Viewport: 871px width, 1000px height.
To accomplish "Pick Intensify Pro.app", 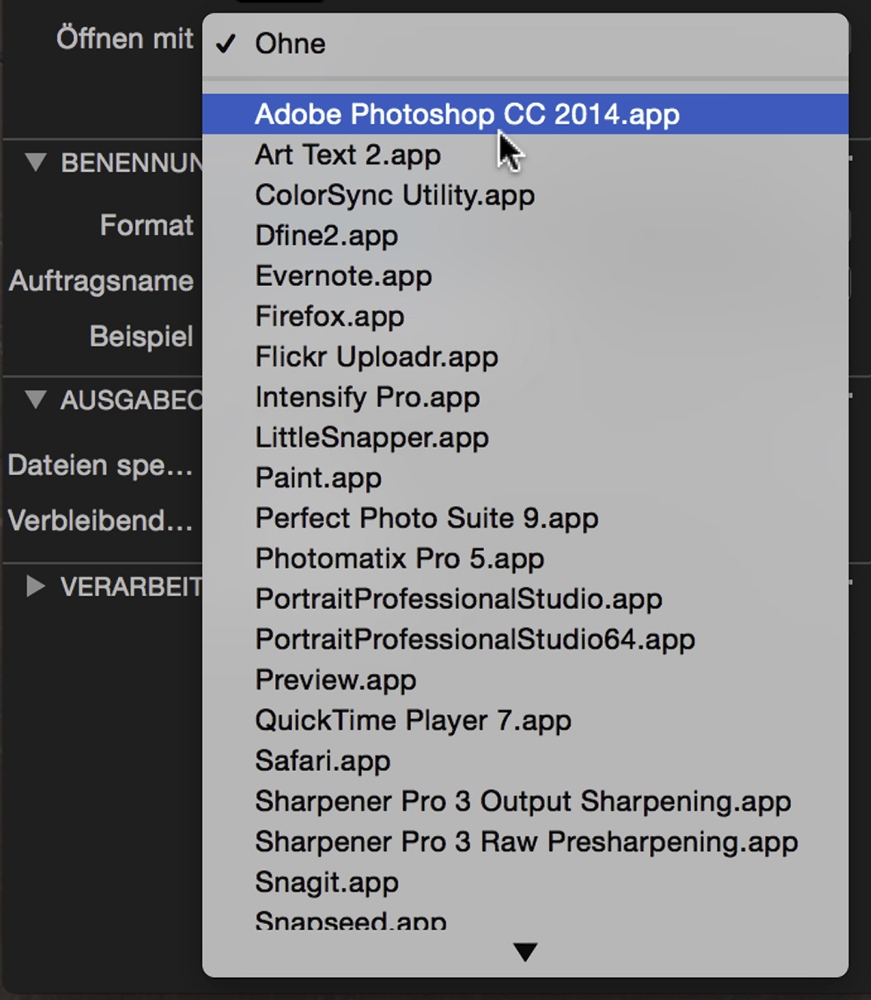I will (x=525, y=397).
